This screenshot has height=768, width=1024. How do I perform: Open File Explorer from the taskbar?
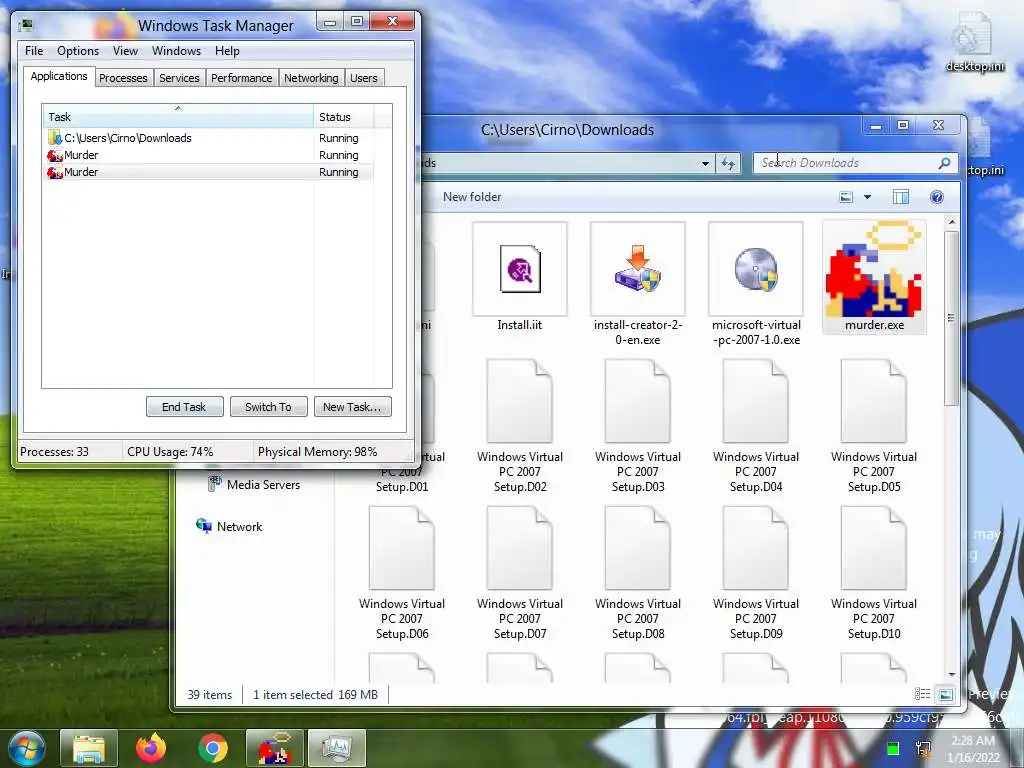pos(89,748)
